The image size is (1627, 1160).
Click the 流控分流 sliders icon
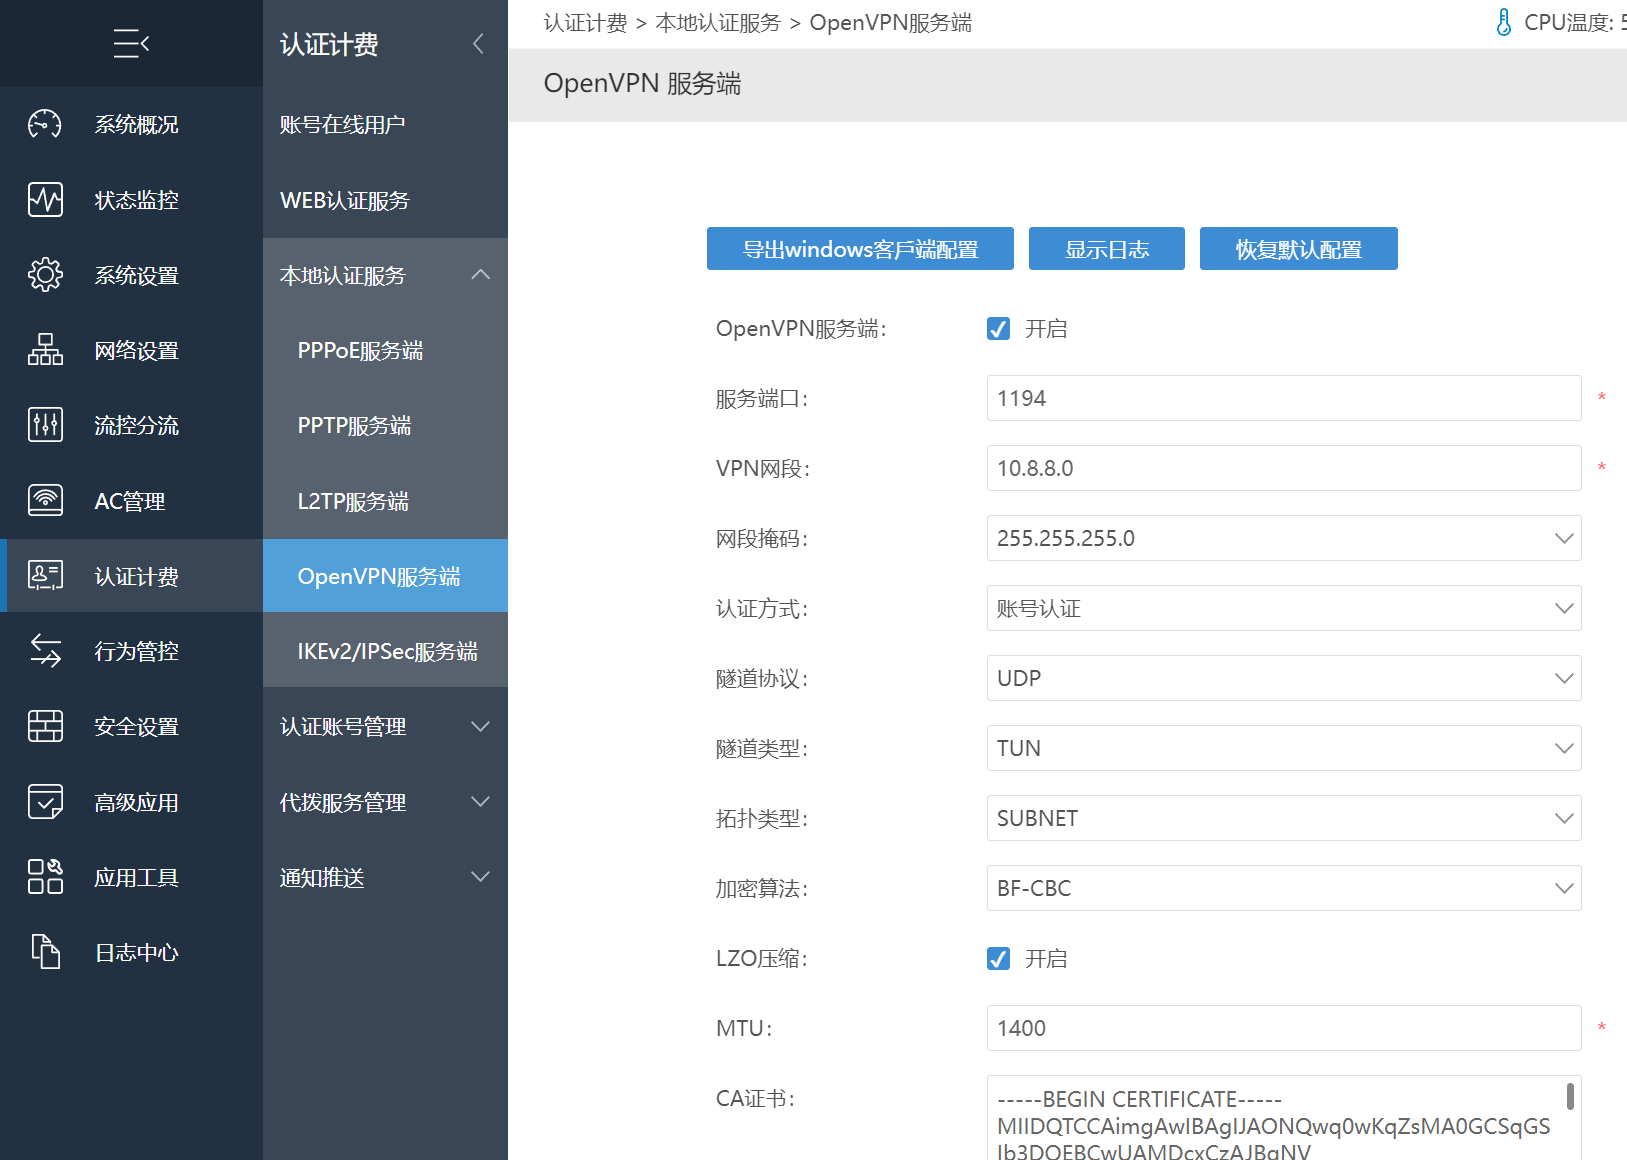[45, 425]
